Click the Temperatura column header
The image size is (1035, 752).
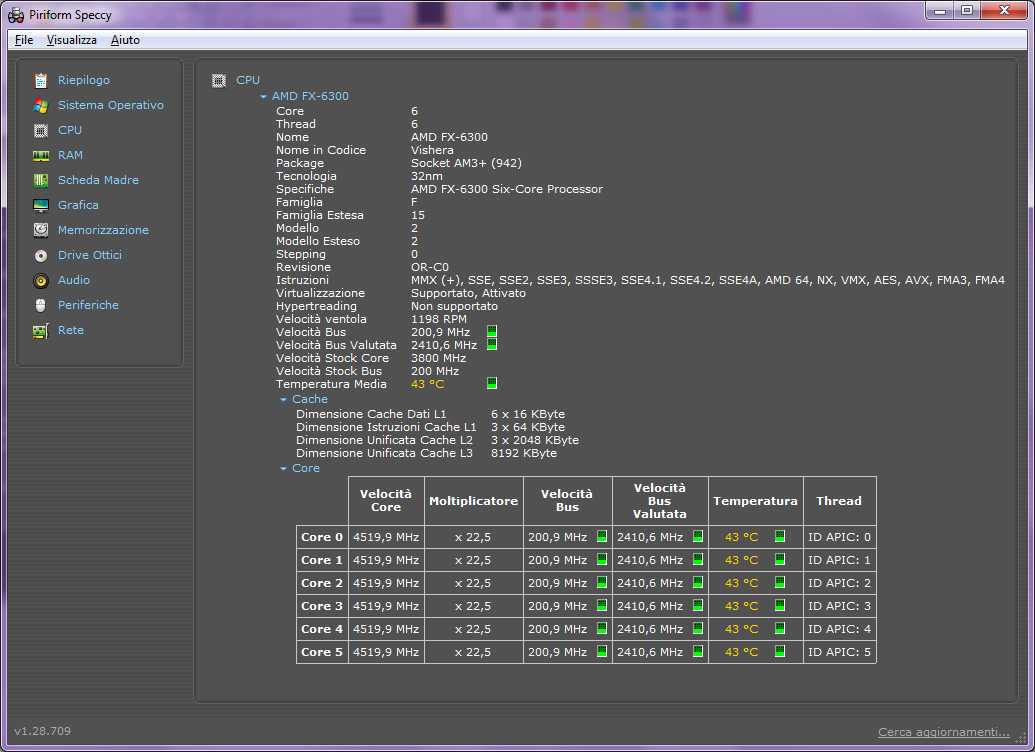[x=755, y=501]
